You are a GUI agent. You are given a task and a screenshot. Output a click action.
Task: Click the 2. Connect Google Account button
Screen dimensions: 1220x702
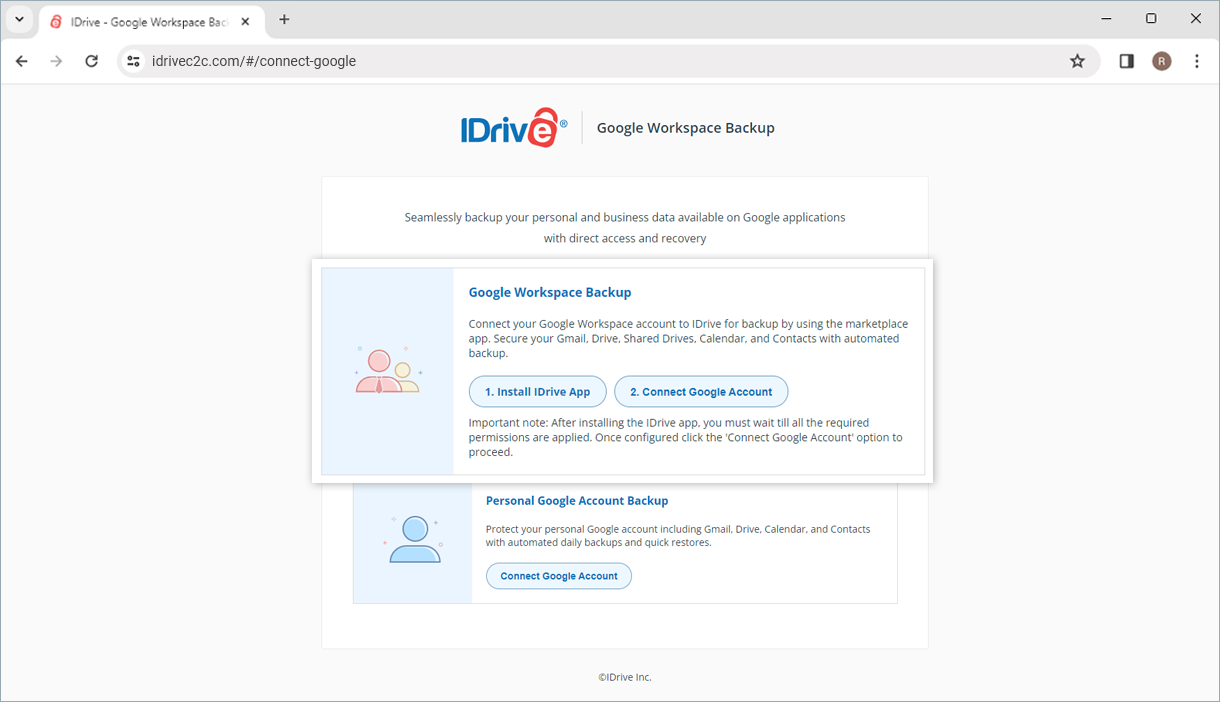pyautogui.click(x=700, y=392)
